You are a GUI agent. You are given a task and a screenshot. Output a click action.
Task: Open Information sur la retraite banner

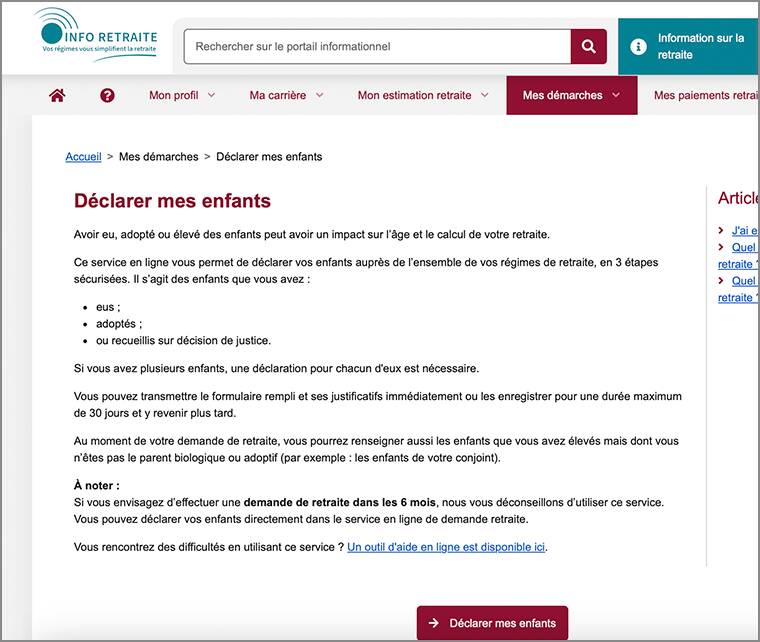[689, 47]
